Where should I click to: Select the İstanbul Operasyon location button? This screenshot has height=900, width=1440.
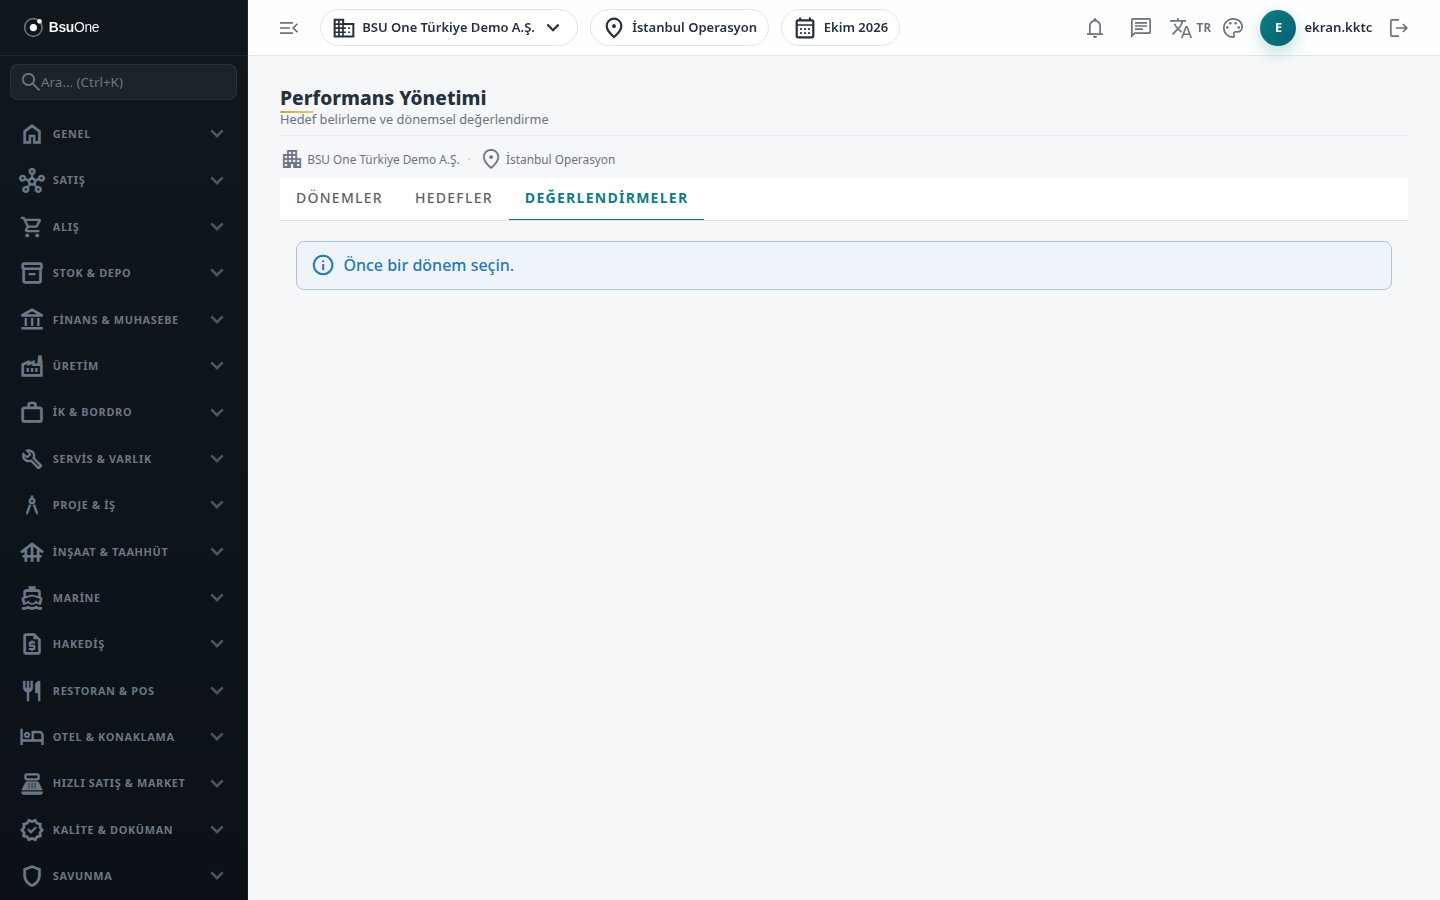(x=679, y=28)
